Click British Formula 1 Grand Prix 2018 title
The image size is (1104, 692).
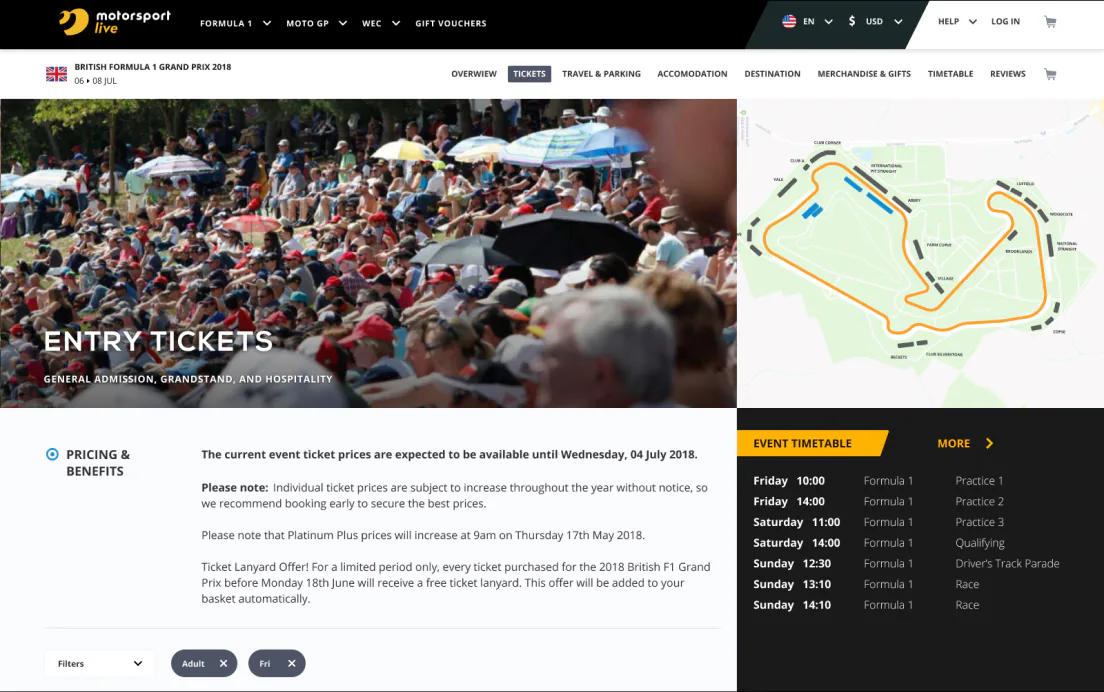coord(153,67)
